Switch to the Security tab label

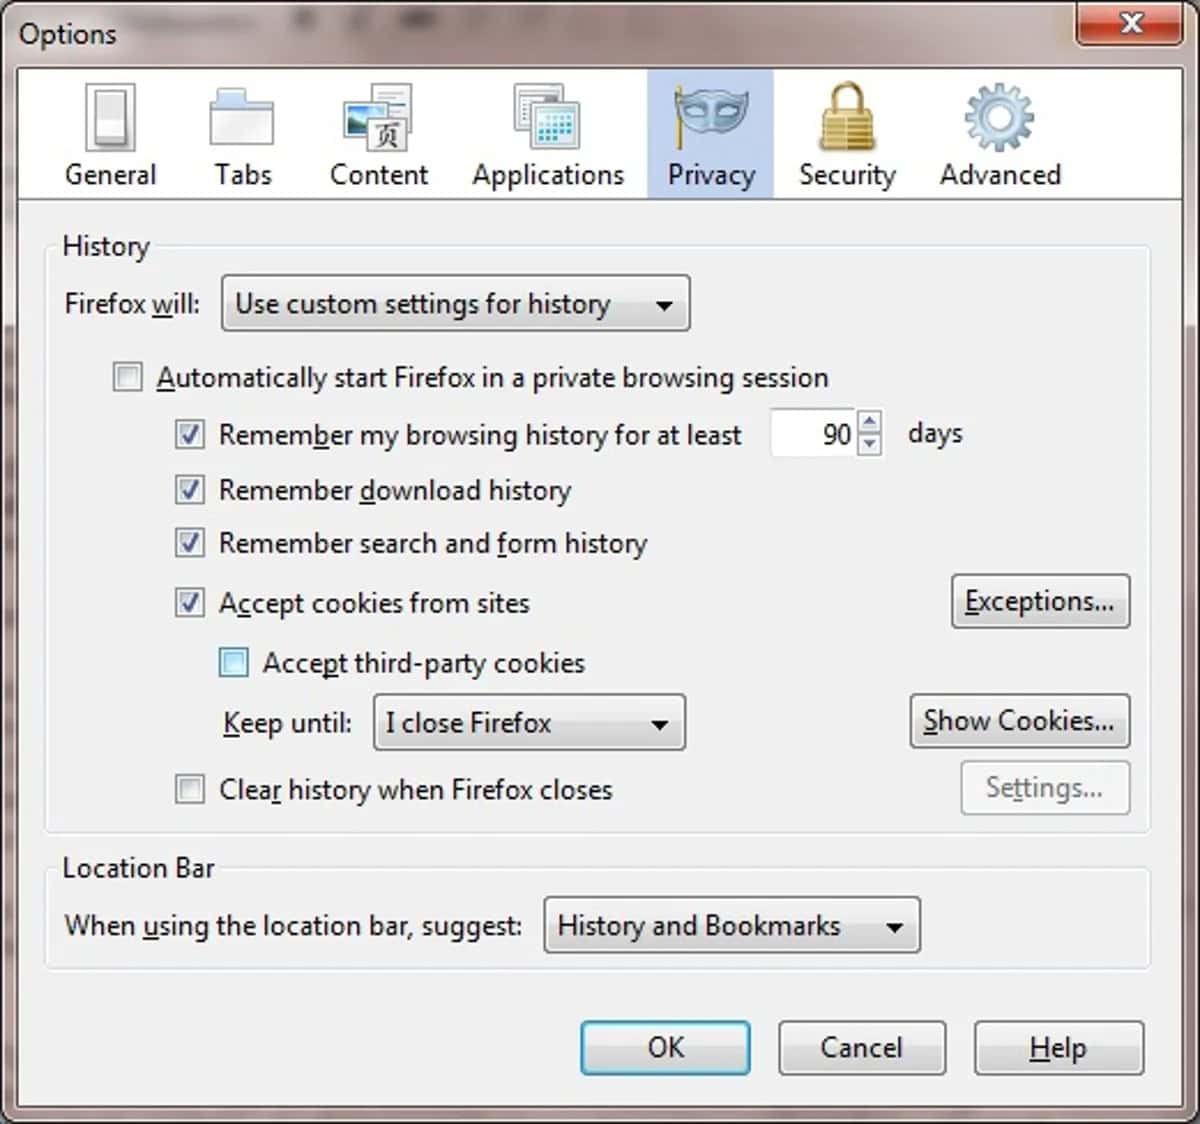[847, 176]
